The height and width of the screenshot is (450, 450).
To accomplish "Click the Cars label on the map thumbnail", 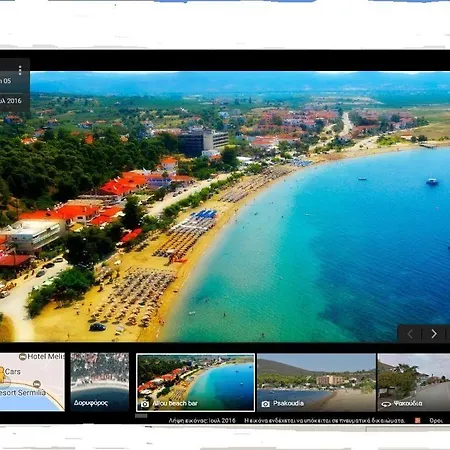I will (x=13, y=372).
